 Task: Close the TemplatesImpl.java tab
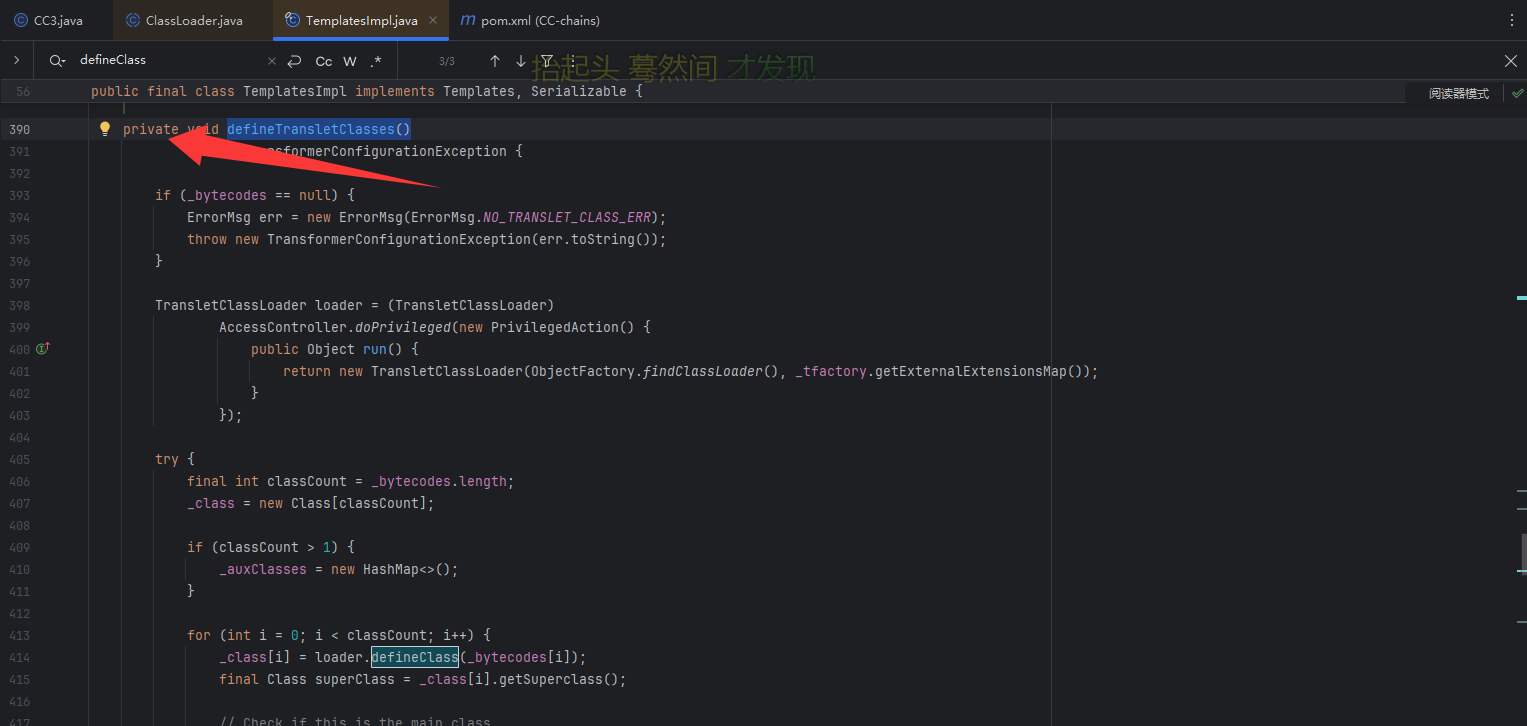coord(432,20)
